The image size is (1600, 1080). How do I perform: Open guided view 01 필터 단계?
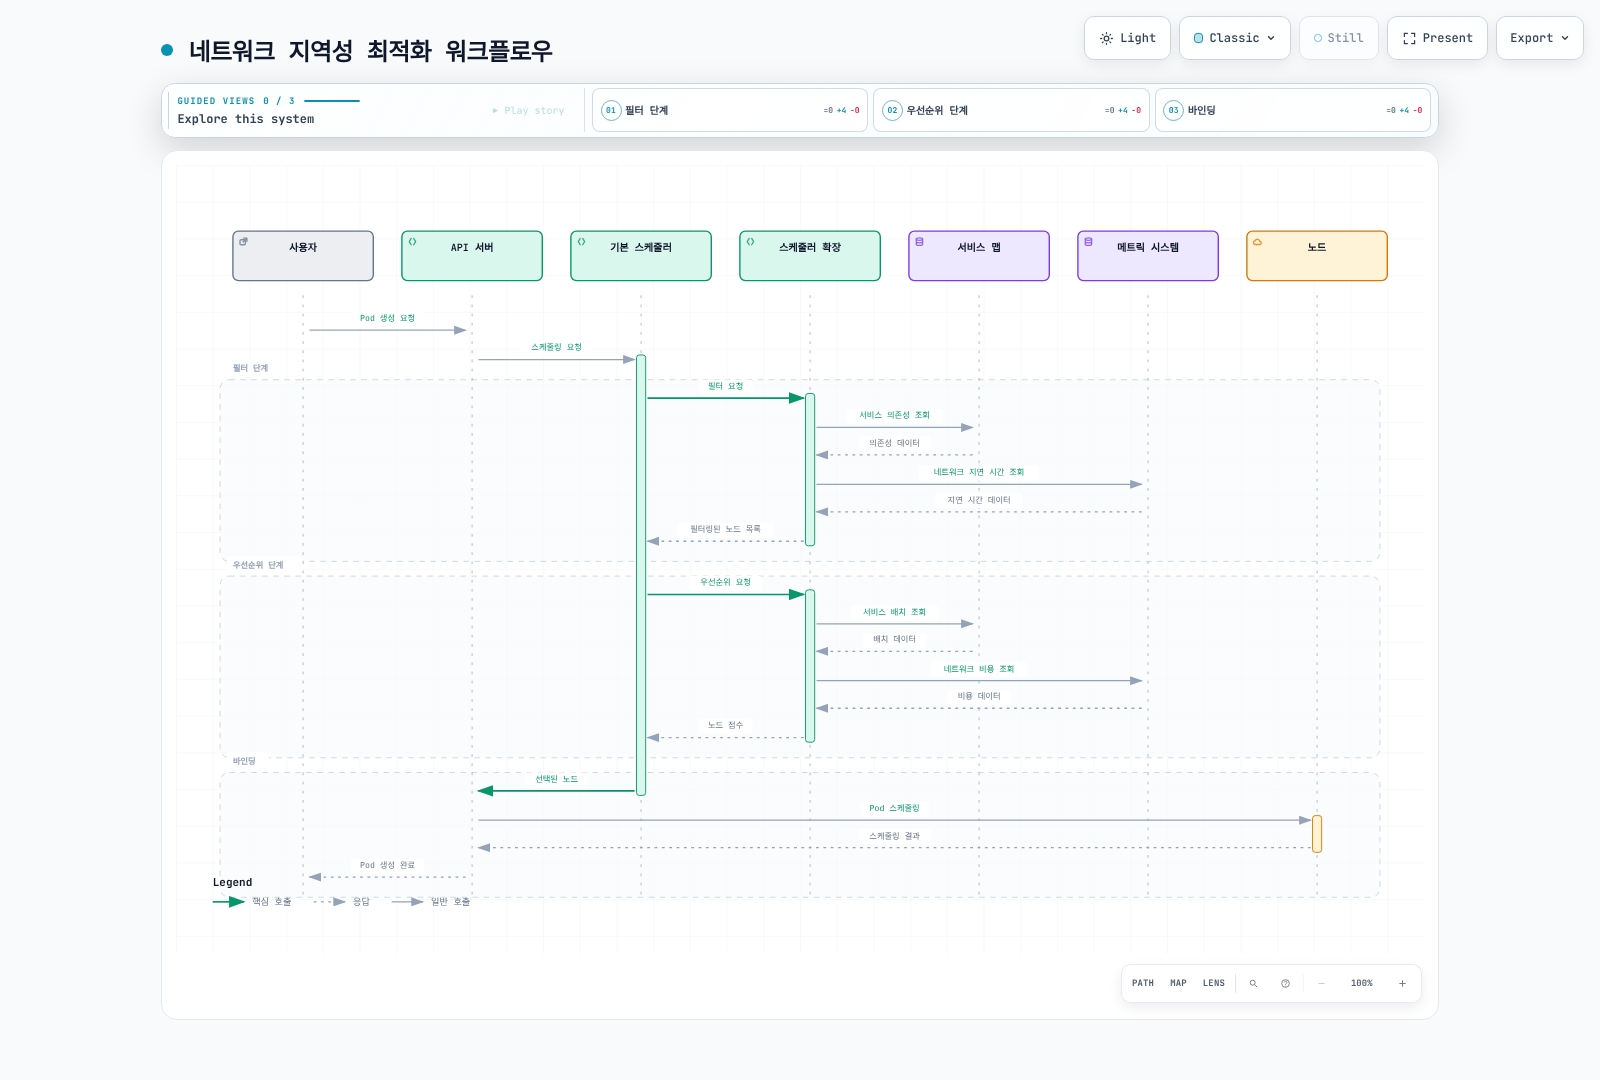pos(730,110)
